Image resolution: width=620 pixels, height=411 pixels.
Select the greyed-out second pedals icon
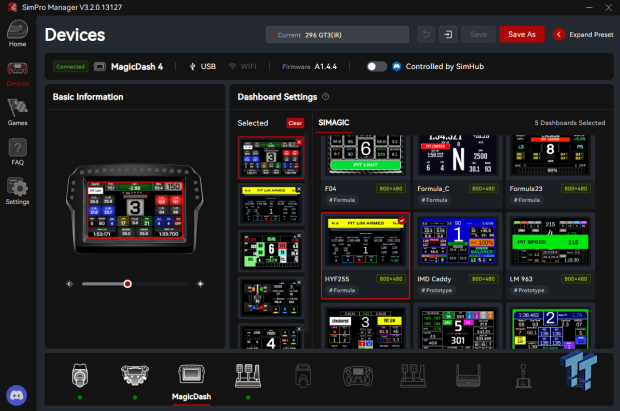pos(413,375)
